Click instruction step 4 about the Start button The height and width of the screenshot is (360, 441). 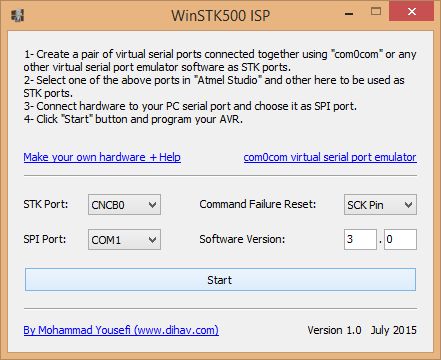pos(133,119)
